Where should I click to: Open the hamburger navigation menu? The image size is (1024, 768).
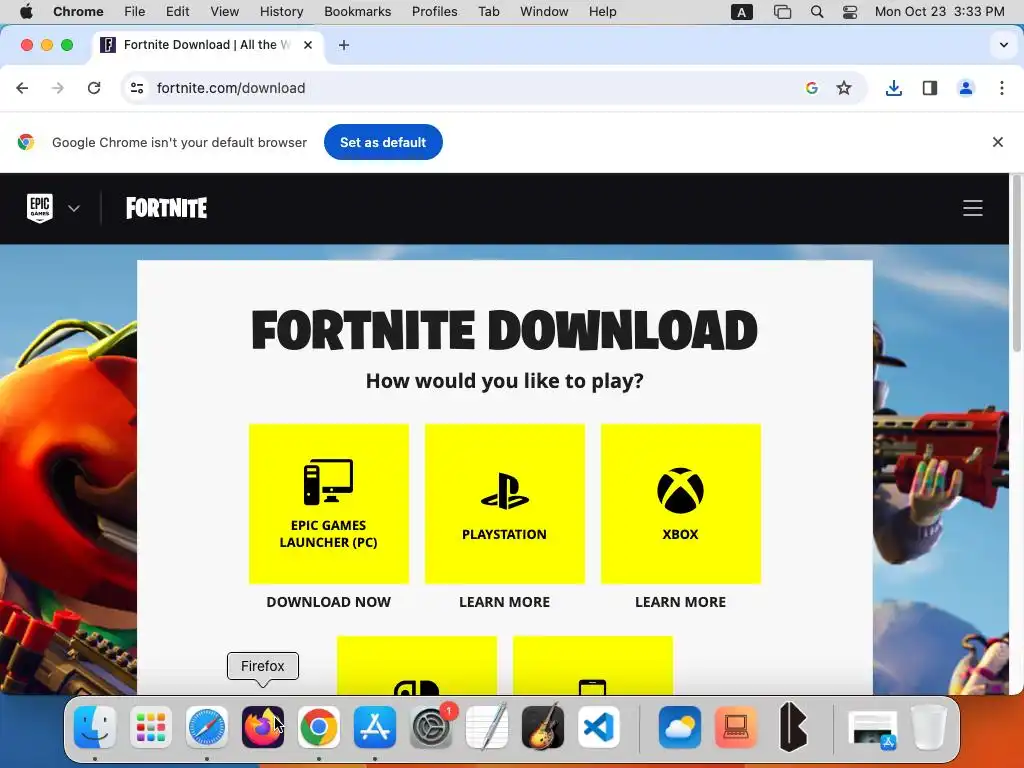tap(972, 208)
